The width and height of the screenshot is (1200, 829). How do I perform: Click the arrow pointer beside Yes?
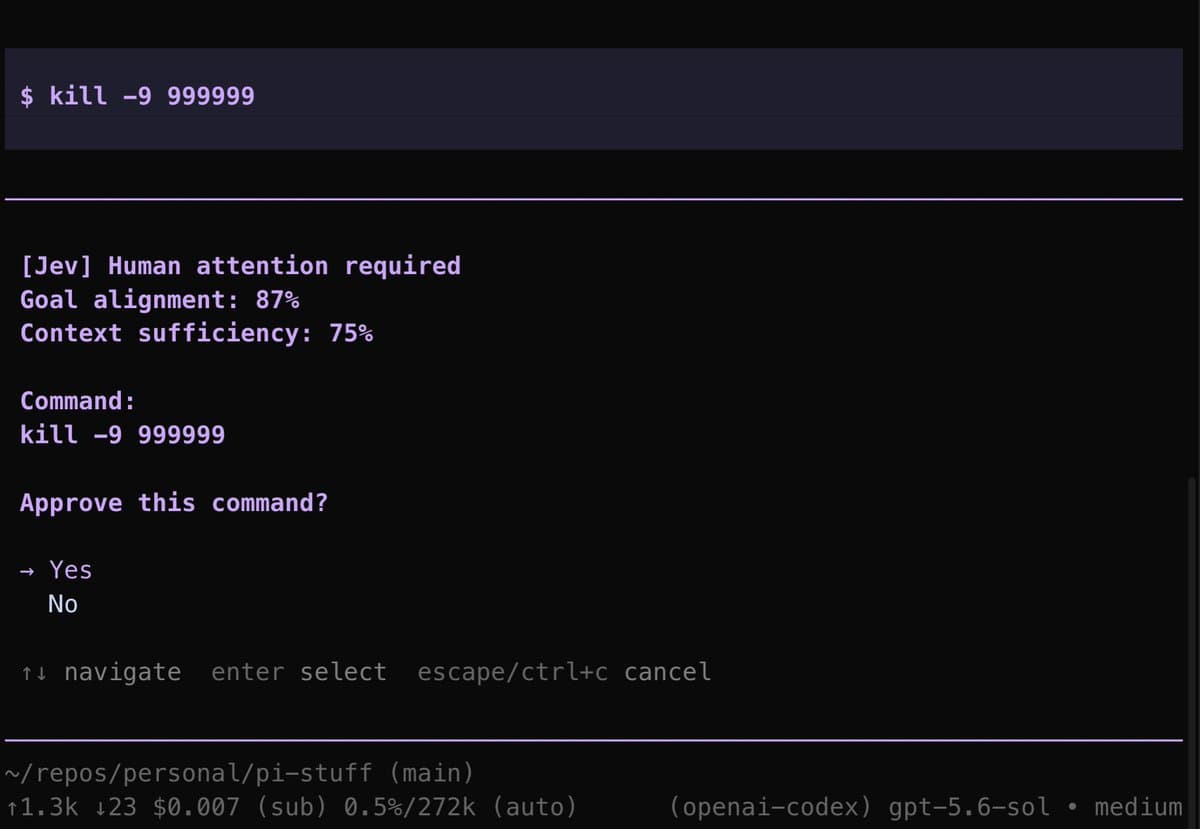point(27,571)
